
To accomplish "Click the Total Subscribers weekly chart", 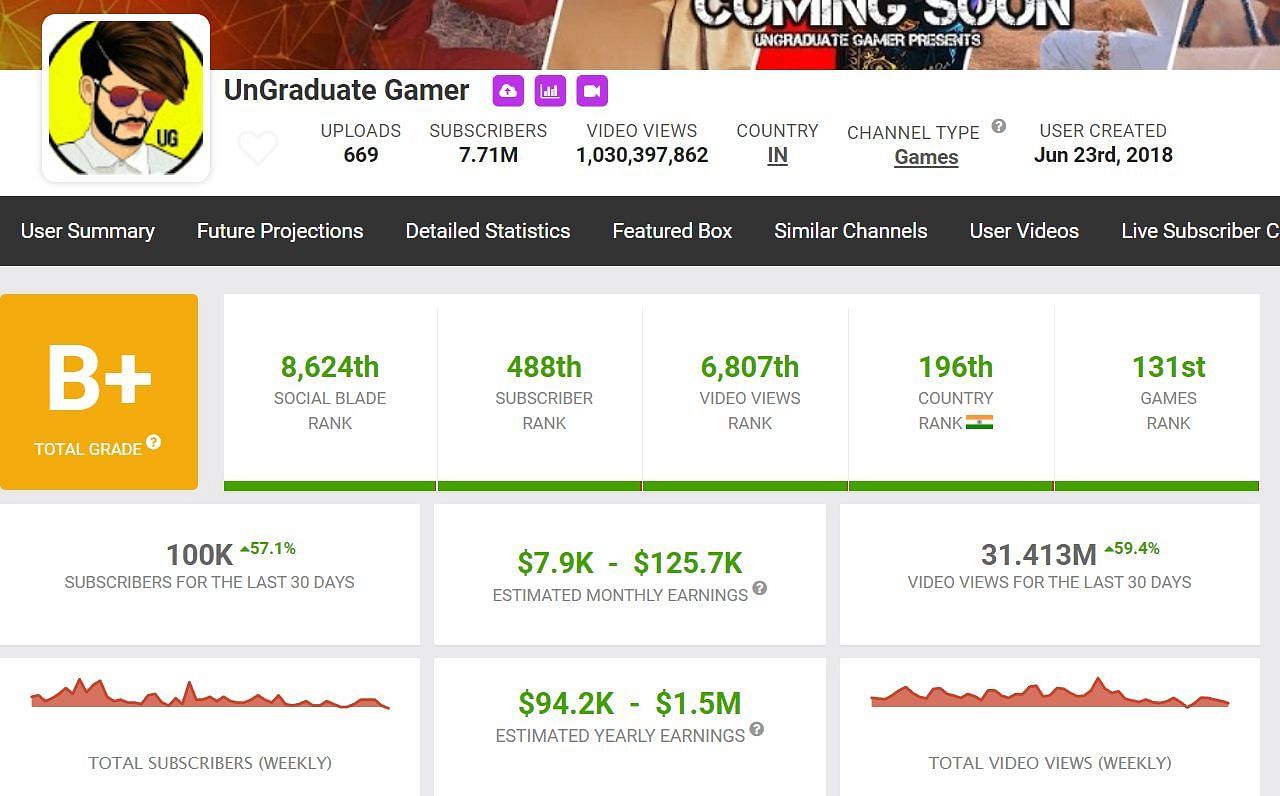I will pyautogui.click(x=210, y=693).
